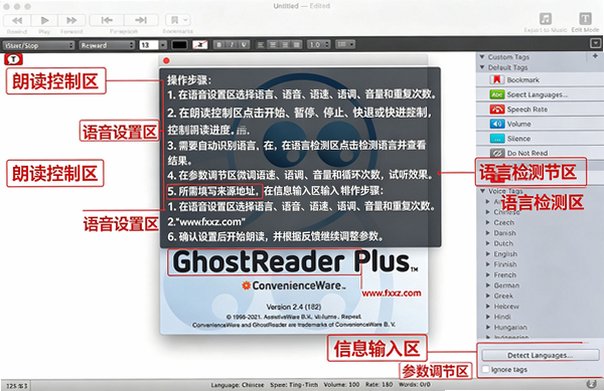The height and width of the screenshot is (391, 604).
Task: Toggle italic formatting
Action: [x=232, y=45]
